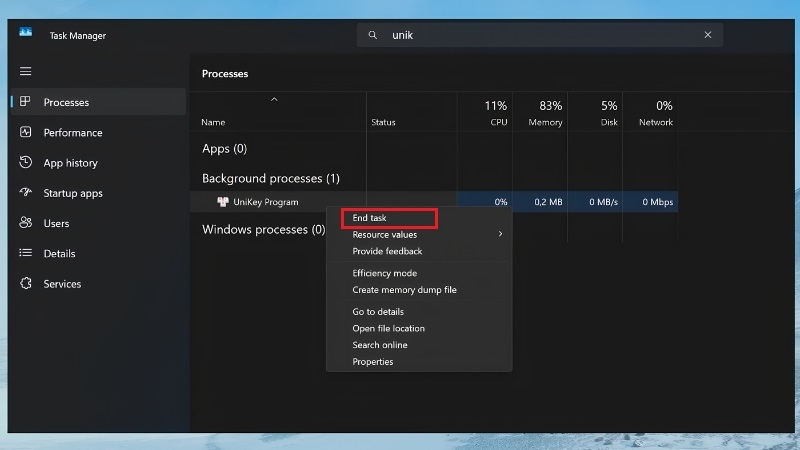Image resolution: width=800 pixels, height=450 pixels.
Task: Choose Create memory dump file
Action: point(419,290)
